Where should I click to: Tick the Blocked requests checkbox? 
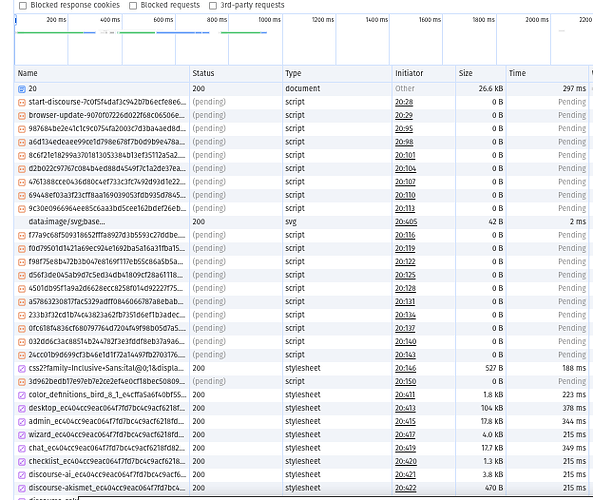tap(133, 5)
